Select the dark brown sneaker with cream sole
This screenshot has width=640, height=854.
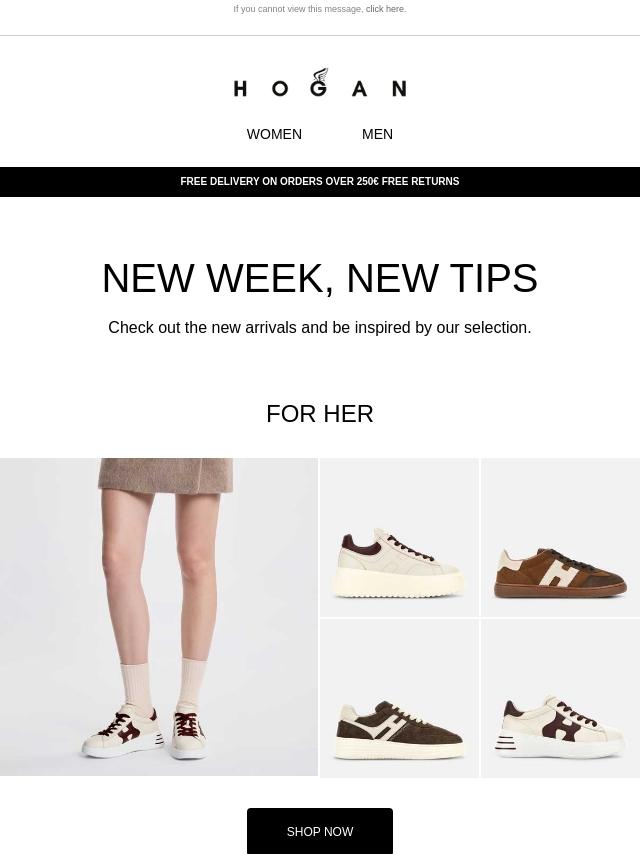399,698
